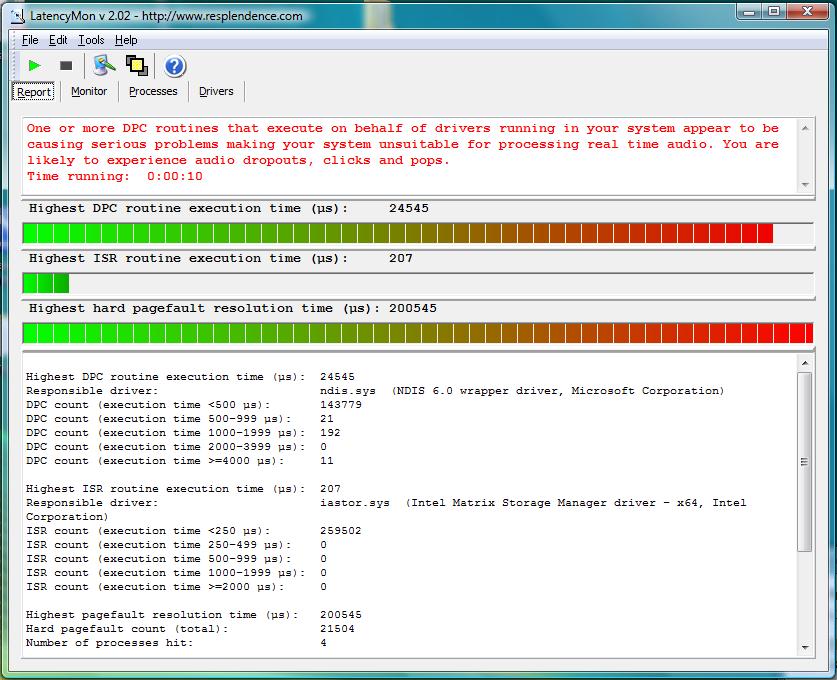Image resolution: width=837 pixels, height=680 pixels.
Task: Click the 'Time running: 0:00:10' text
Action: tap(115, 176)
